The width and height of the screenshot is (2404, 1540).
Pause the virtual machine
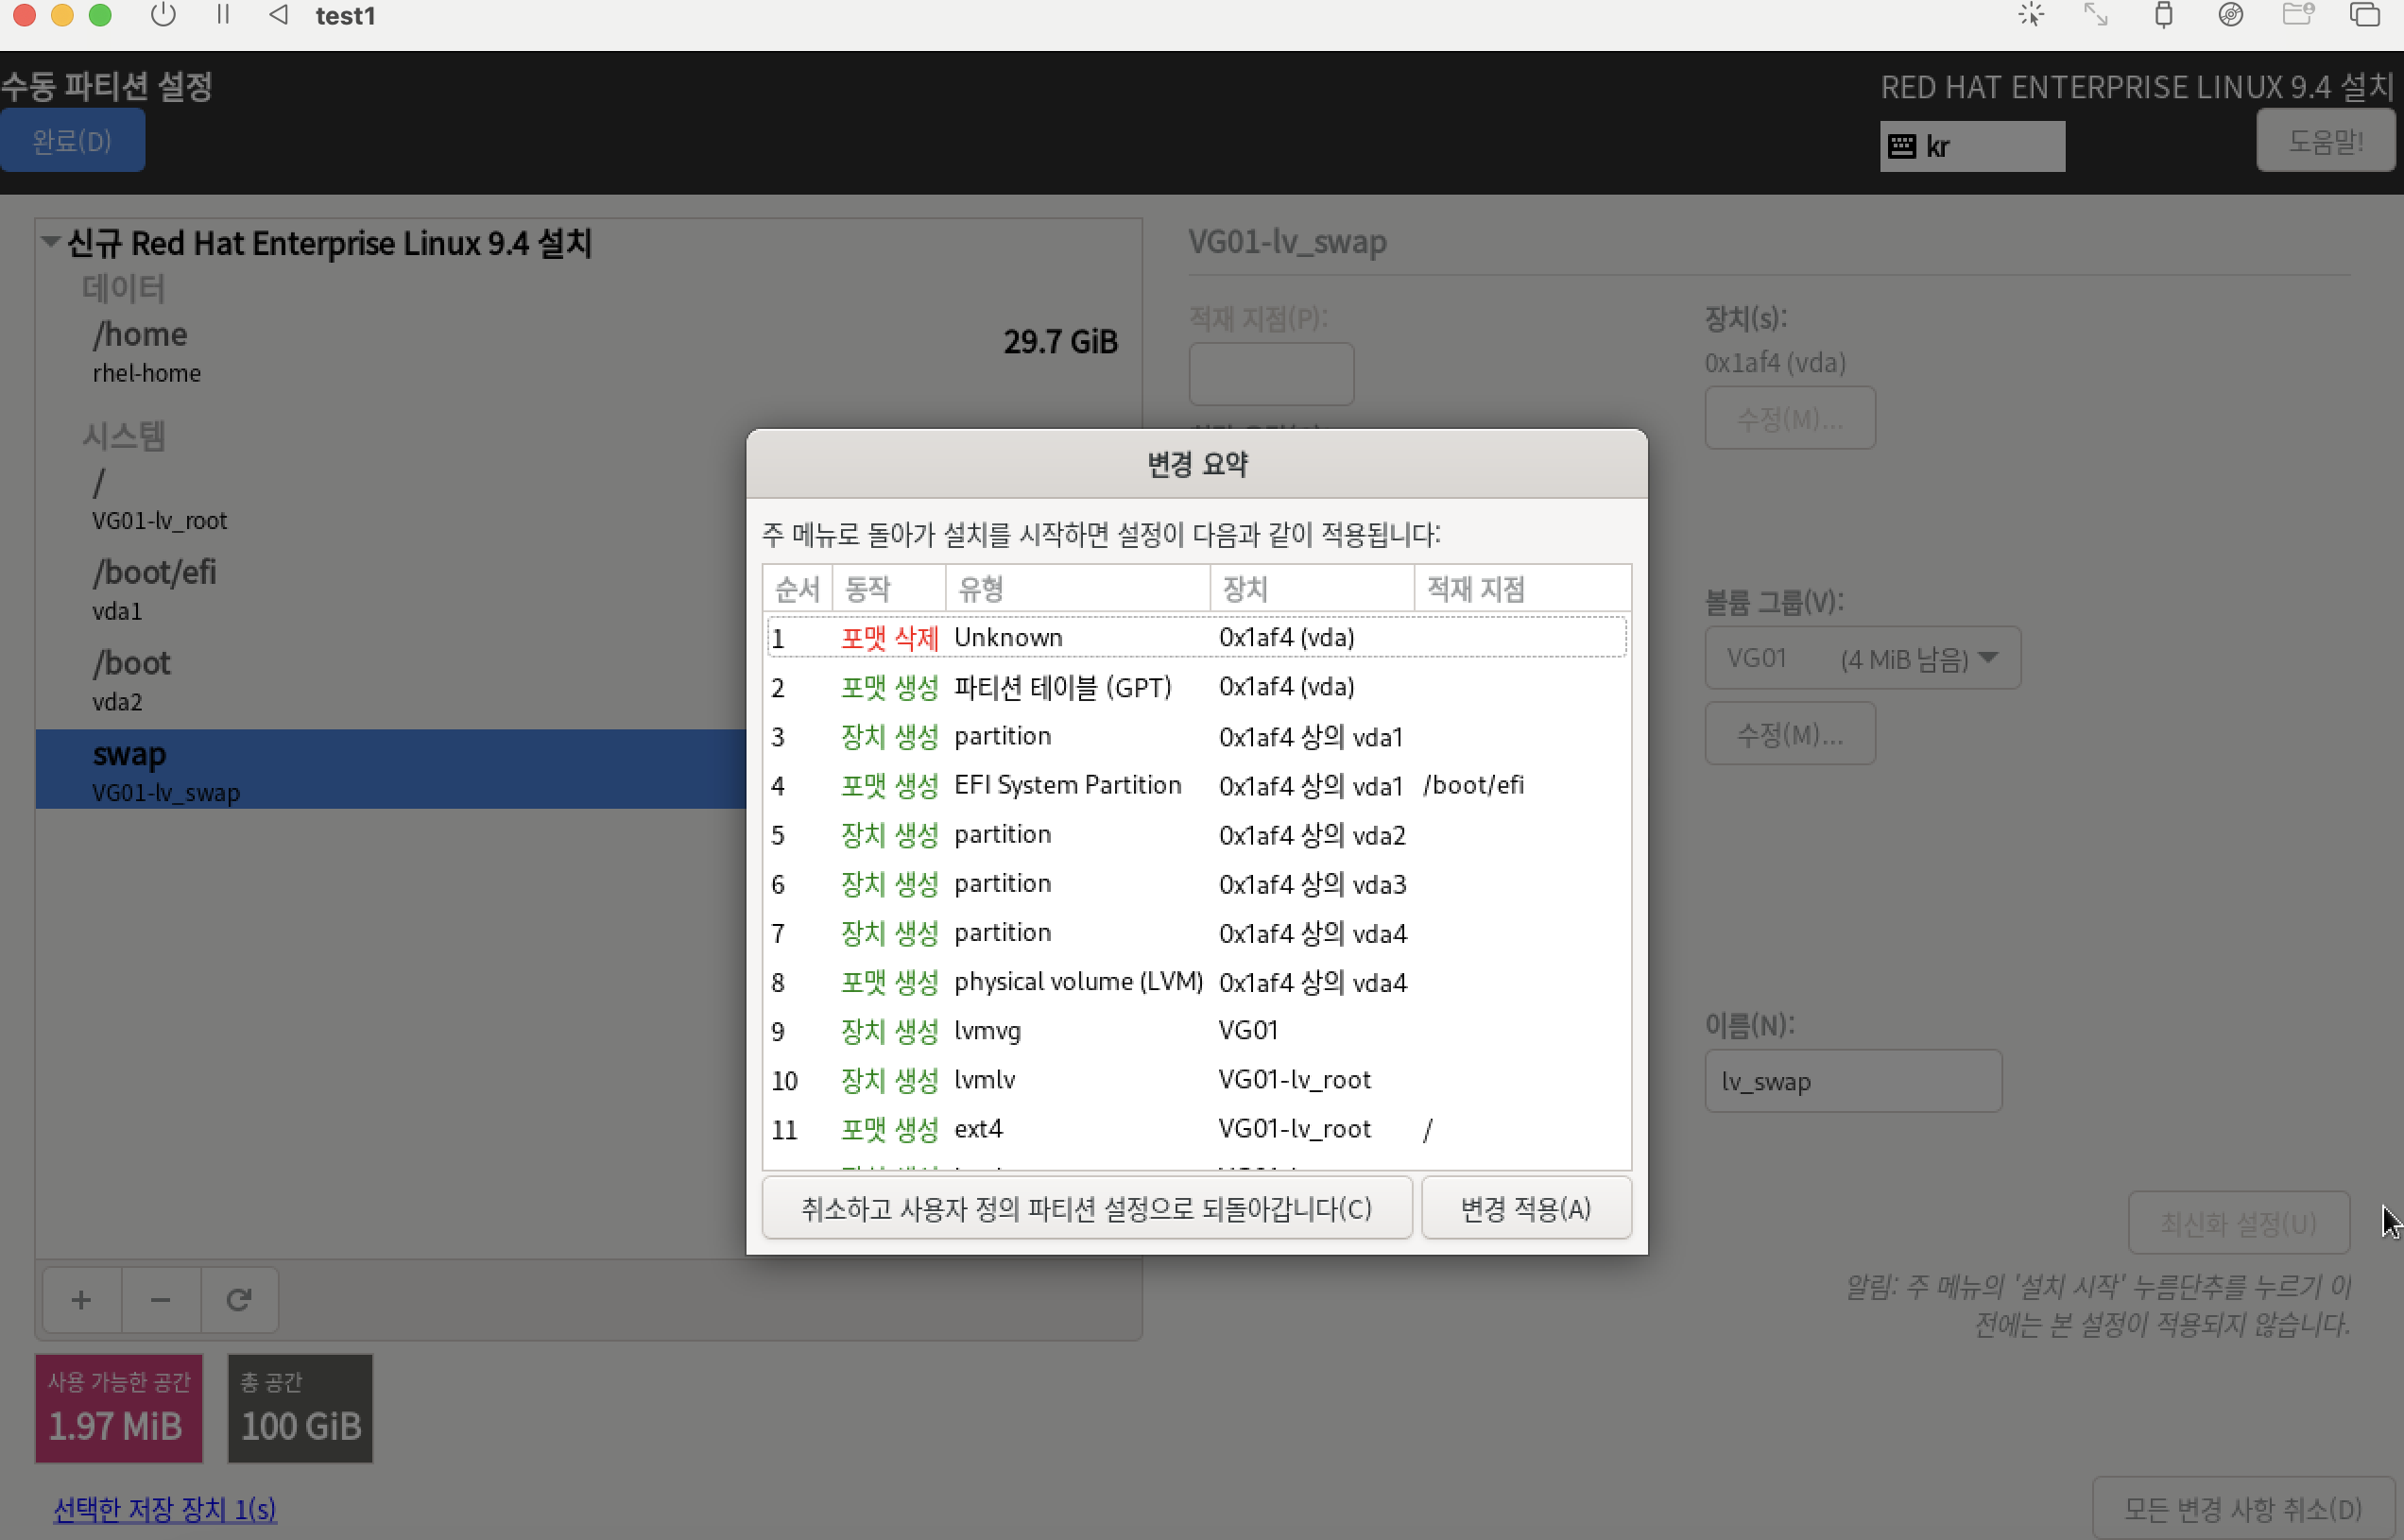(x=223, y=15)
